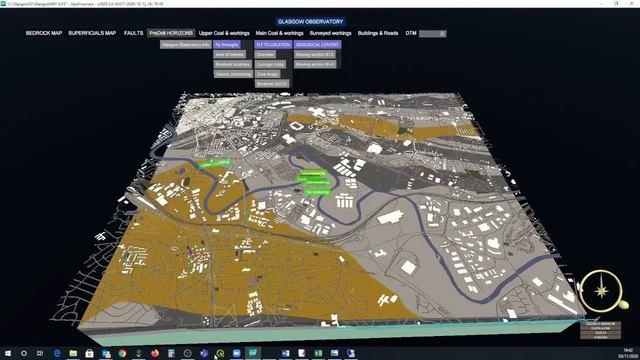Open Cortana search circle on taskbar
The image size is (640, 360).
pos(24,353)
